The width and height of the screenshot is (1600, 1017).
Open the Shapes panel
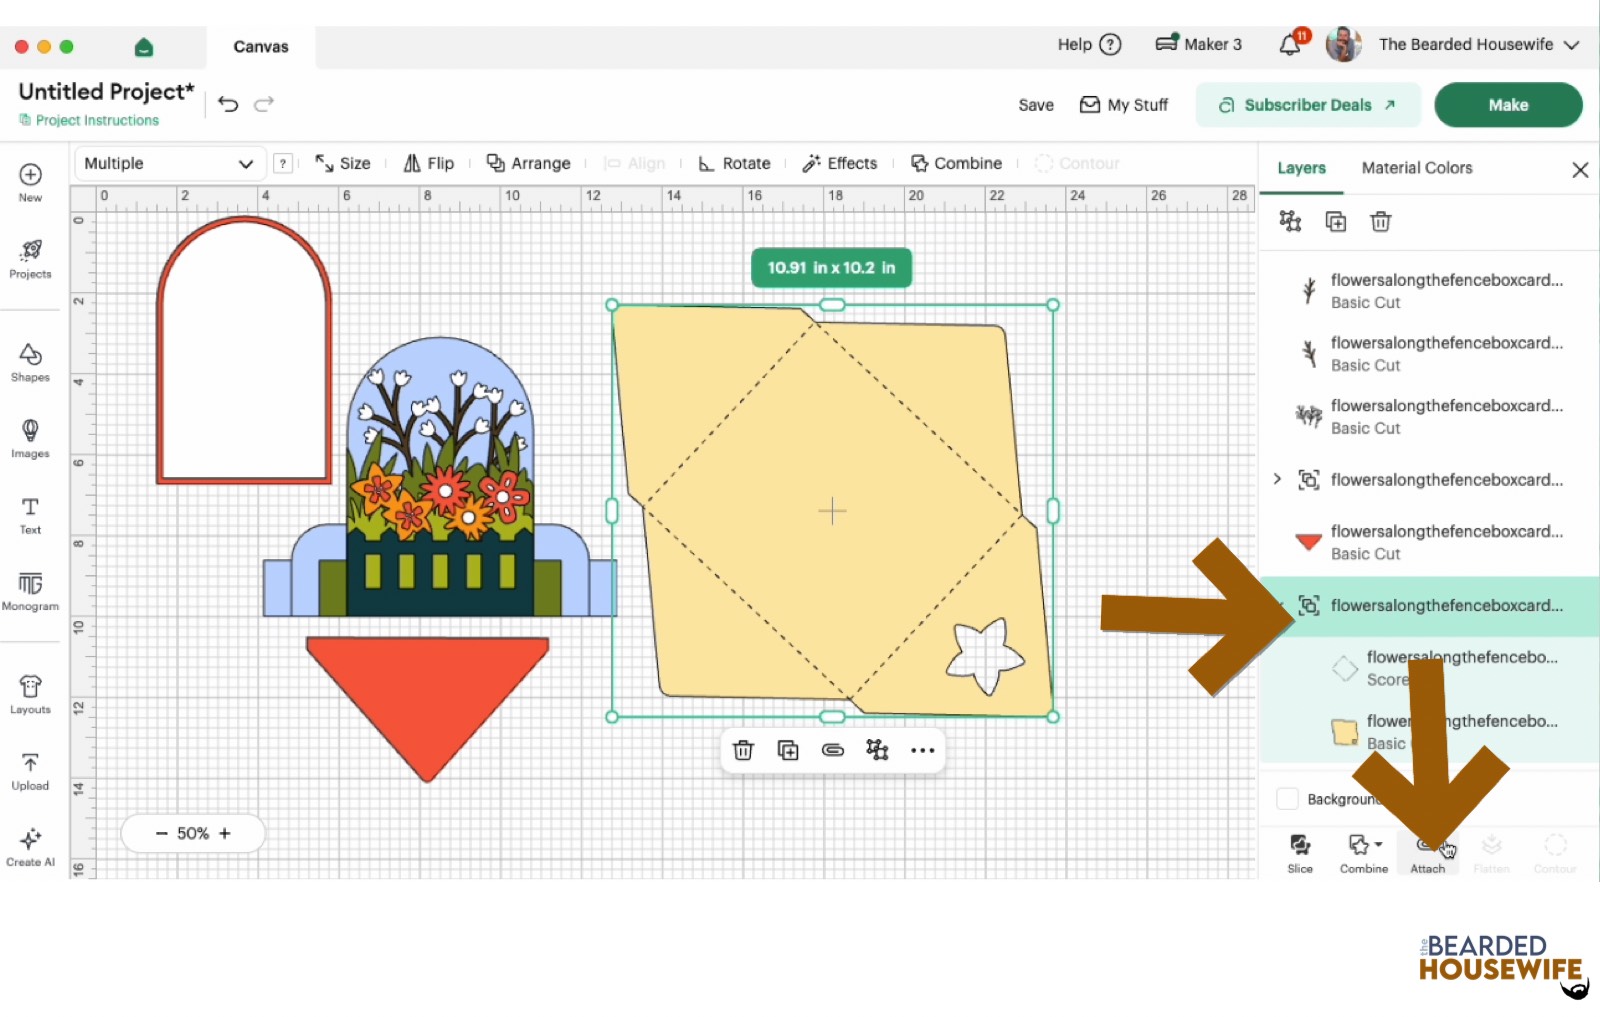click(30, 362)
